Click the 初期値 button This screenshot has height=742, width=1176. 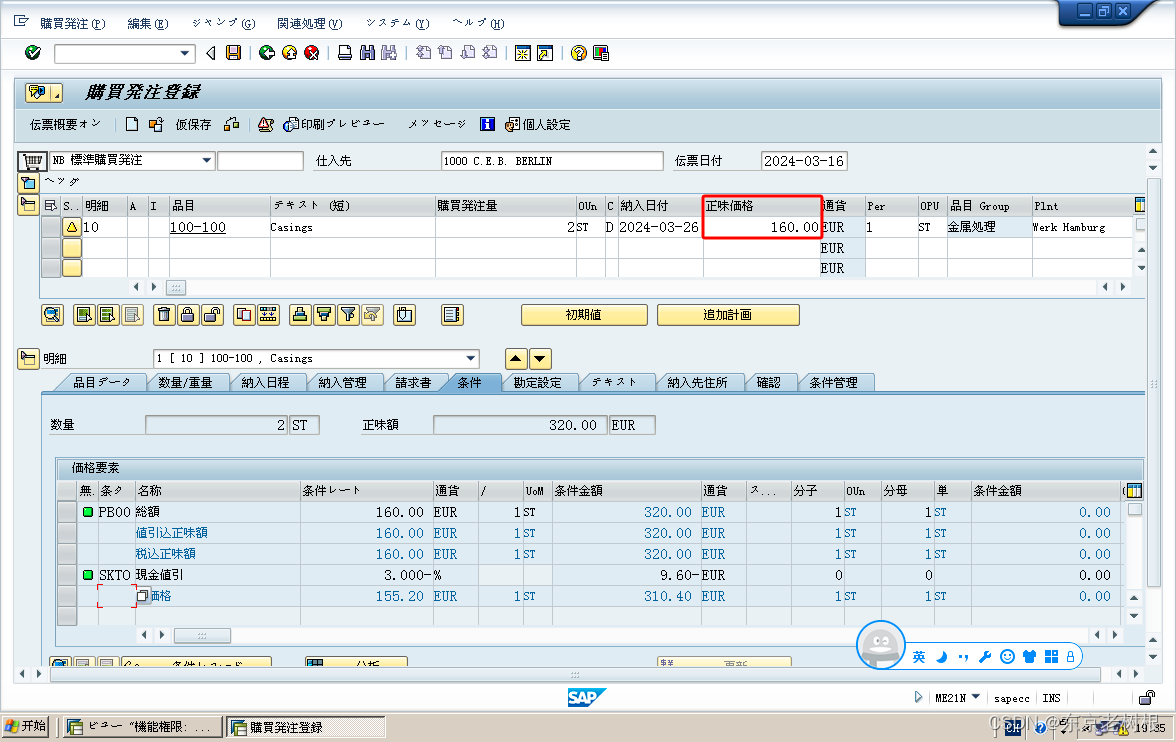pos(583,315)
